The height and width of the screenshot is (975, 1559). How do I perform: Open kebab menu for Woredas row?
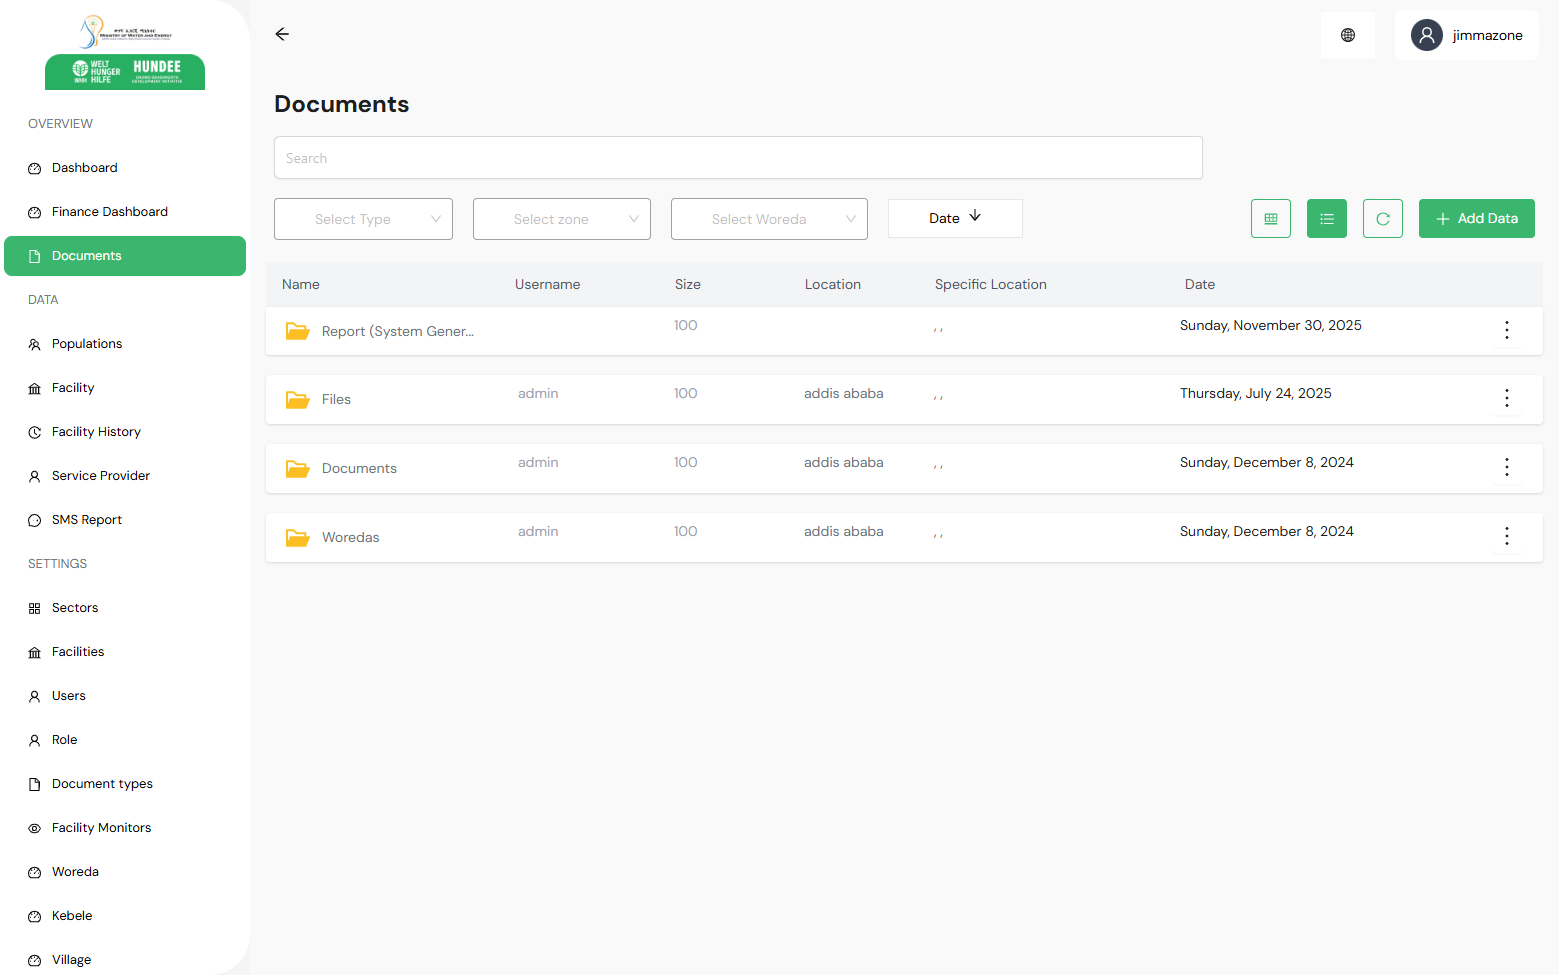1507,536
